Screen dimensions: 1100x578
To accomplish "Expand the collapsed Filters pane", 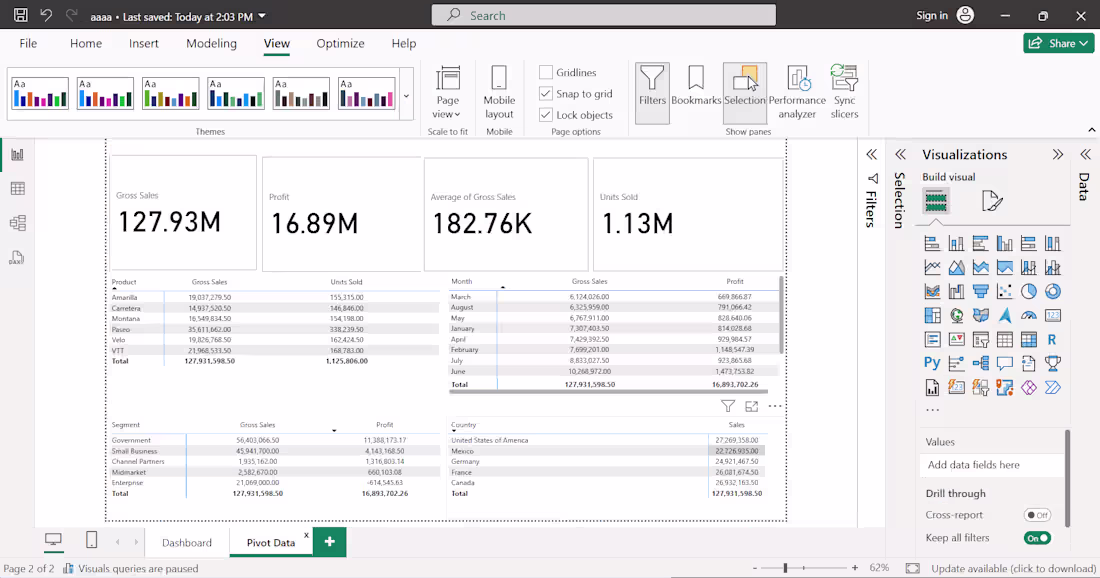I will [871, 155].
